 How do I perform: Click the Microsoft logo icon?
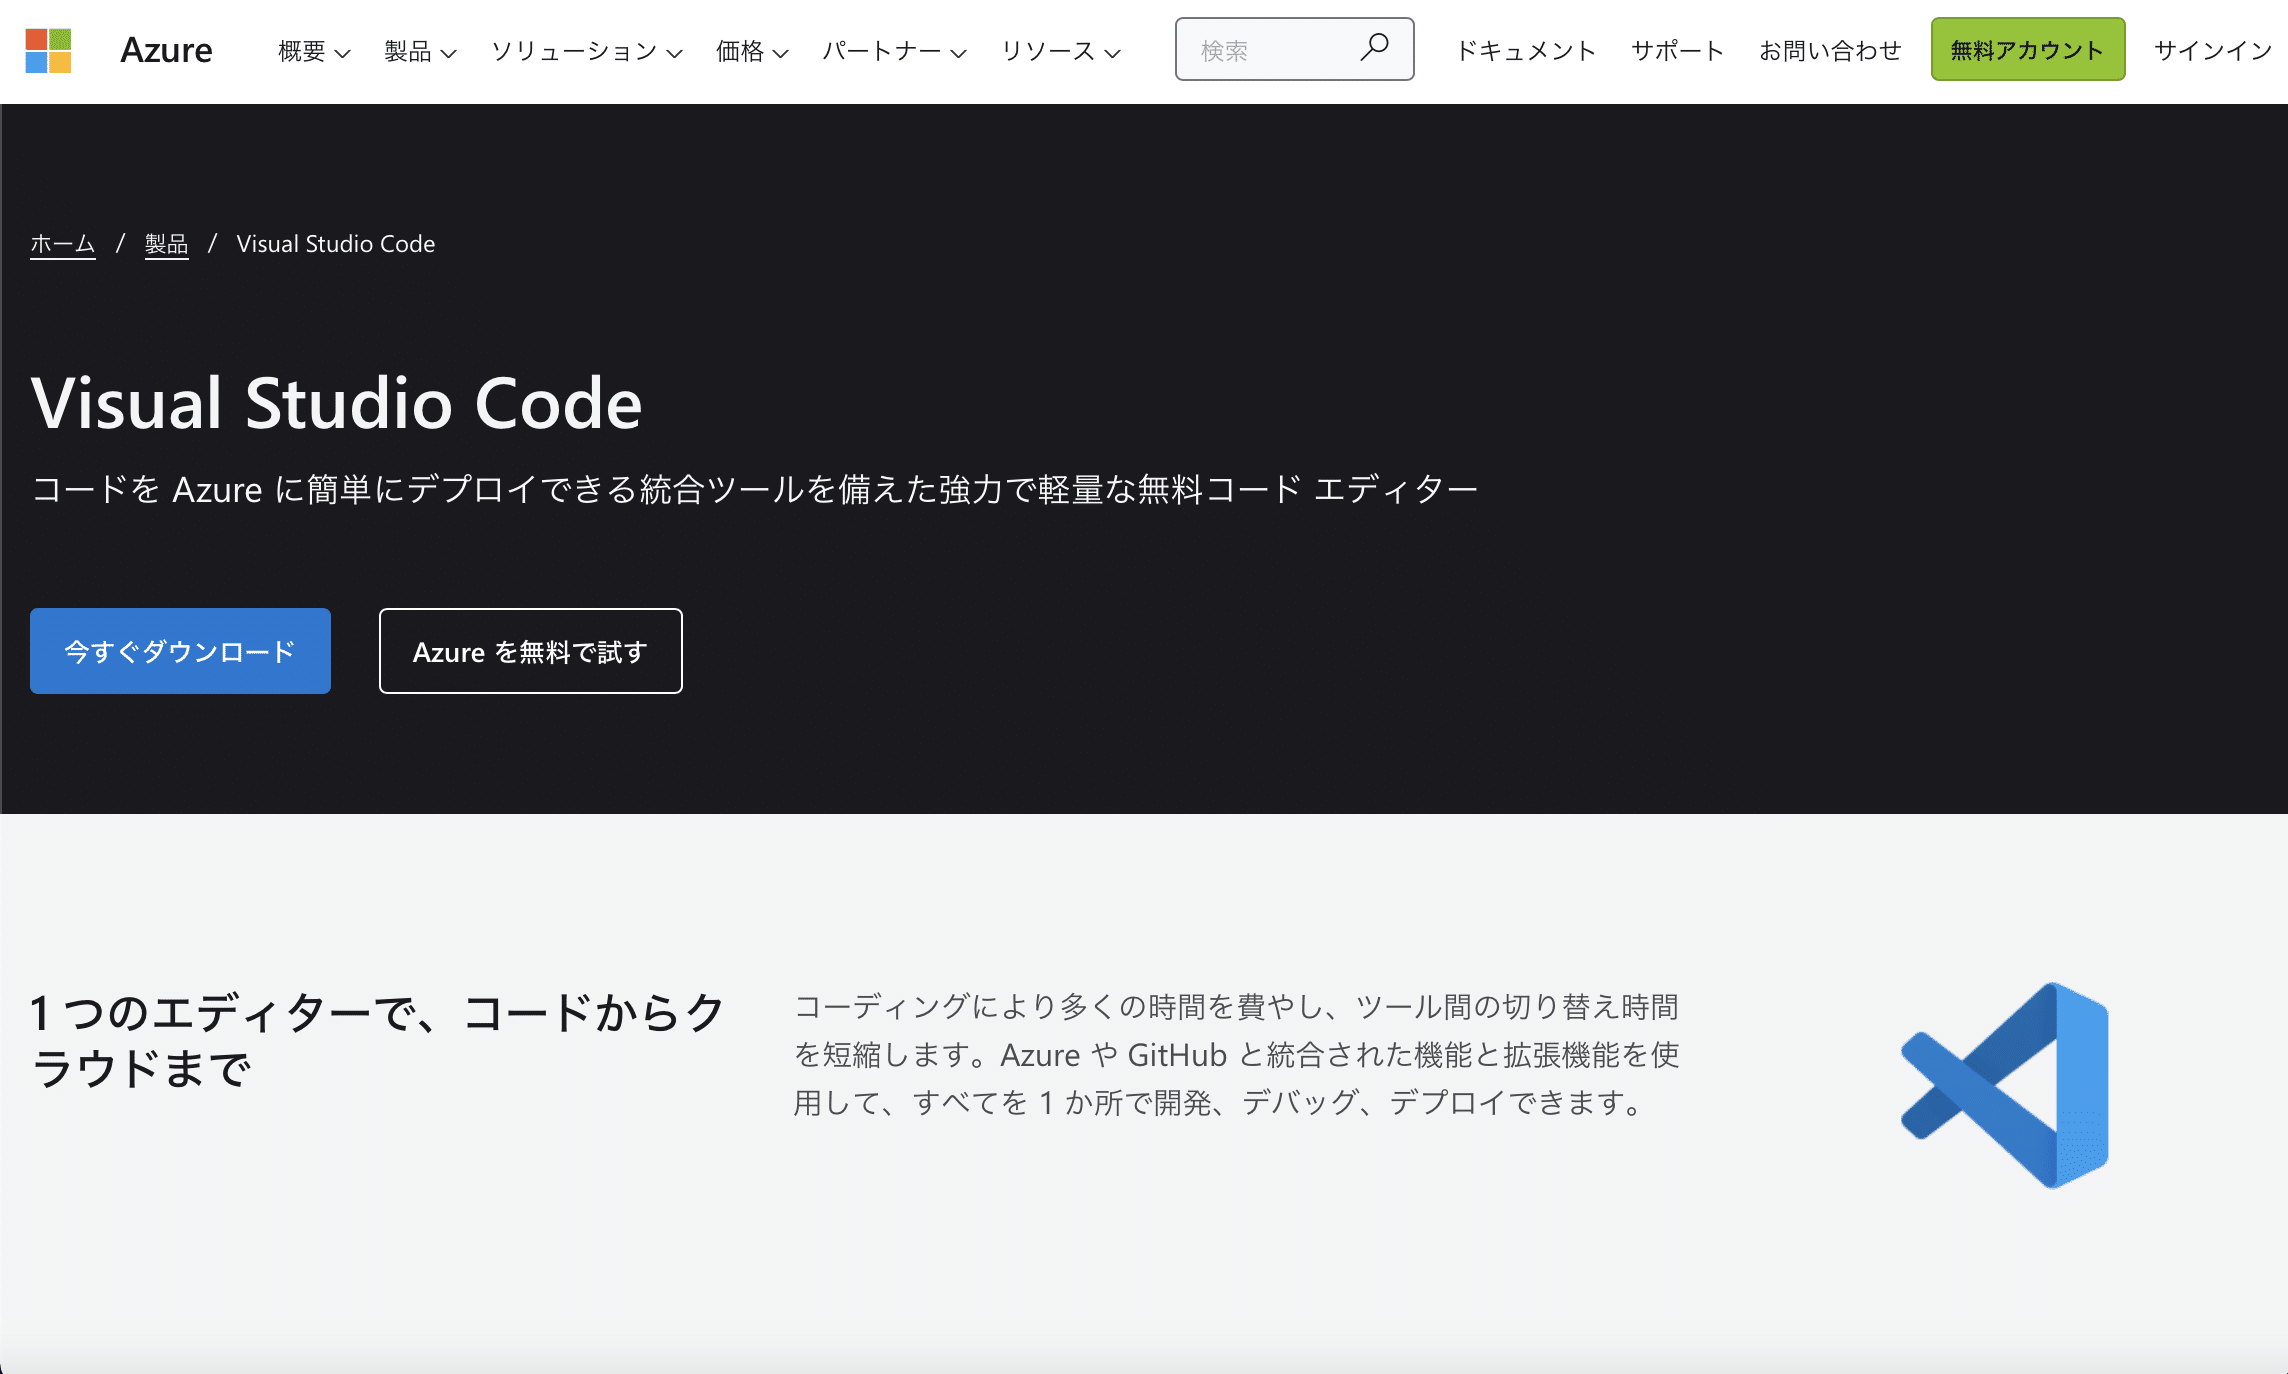point(48,51)
